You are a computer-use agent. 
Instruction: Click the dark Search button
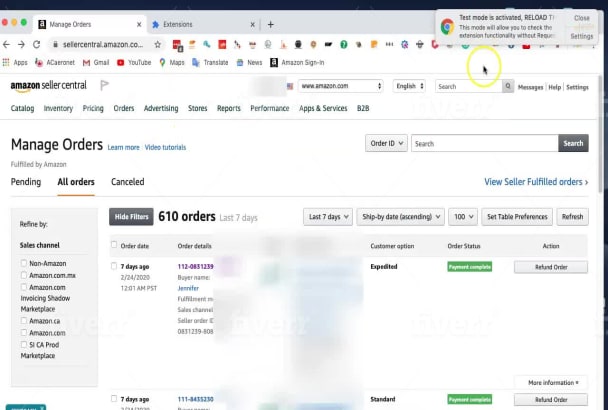point(573,144)
